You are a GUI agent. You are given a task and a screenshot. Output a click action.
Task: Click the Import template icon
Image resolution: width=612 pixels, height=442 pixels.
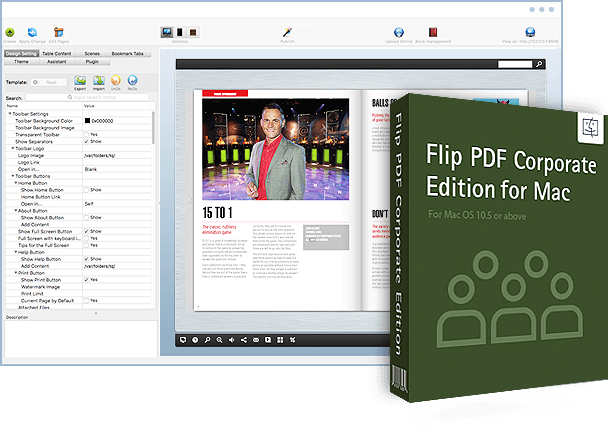click(x=99, y=80)
